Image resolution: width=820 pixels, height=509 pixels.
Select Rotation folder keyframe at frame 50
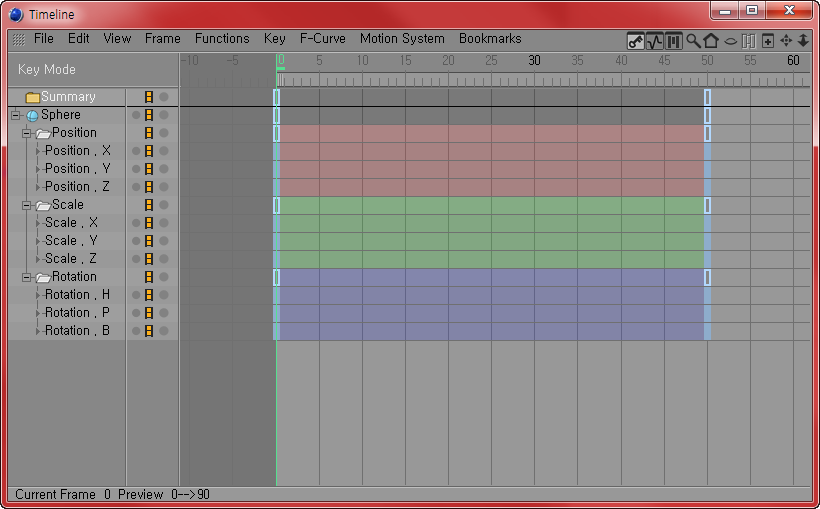[x=707, y=277]
